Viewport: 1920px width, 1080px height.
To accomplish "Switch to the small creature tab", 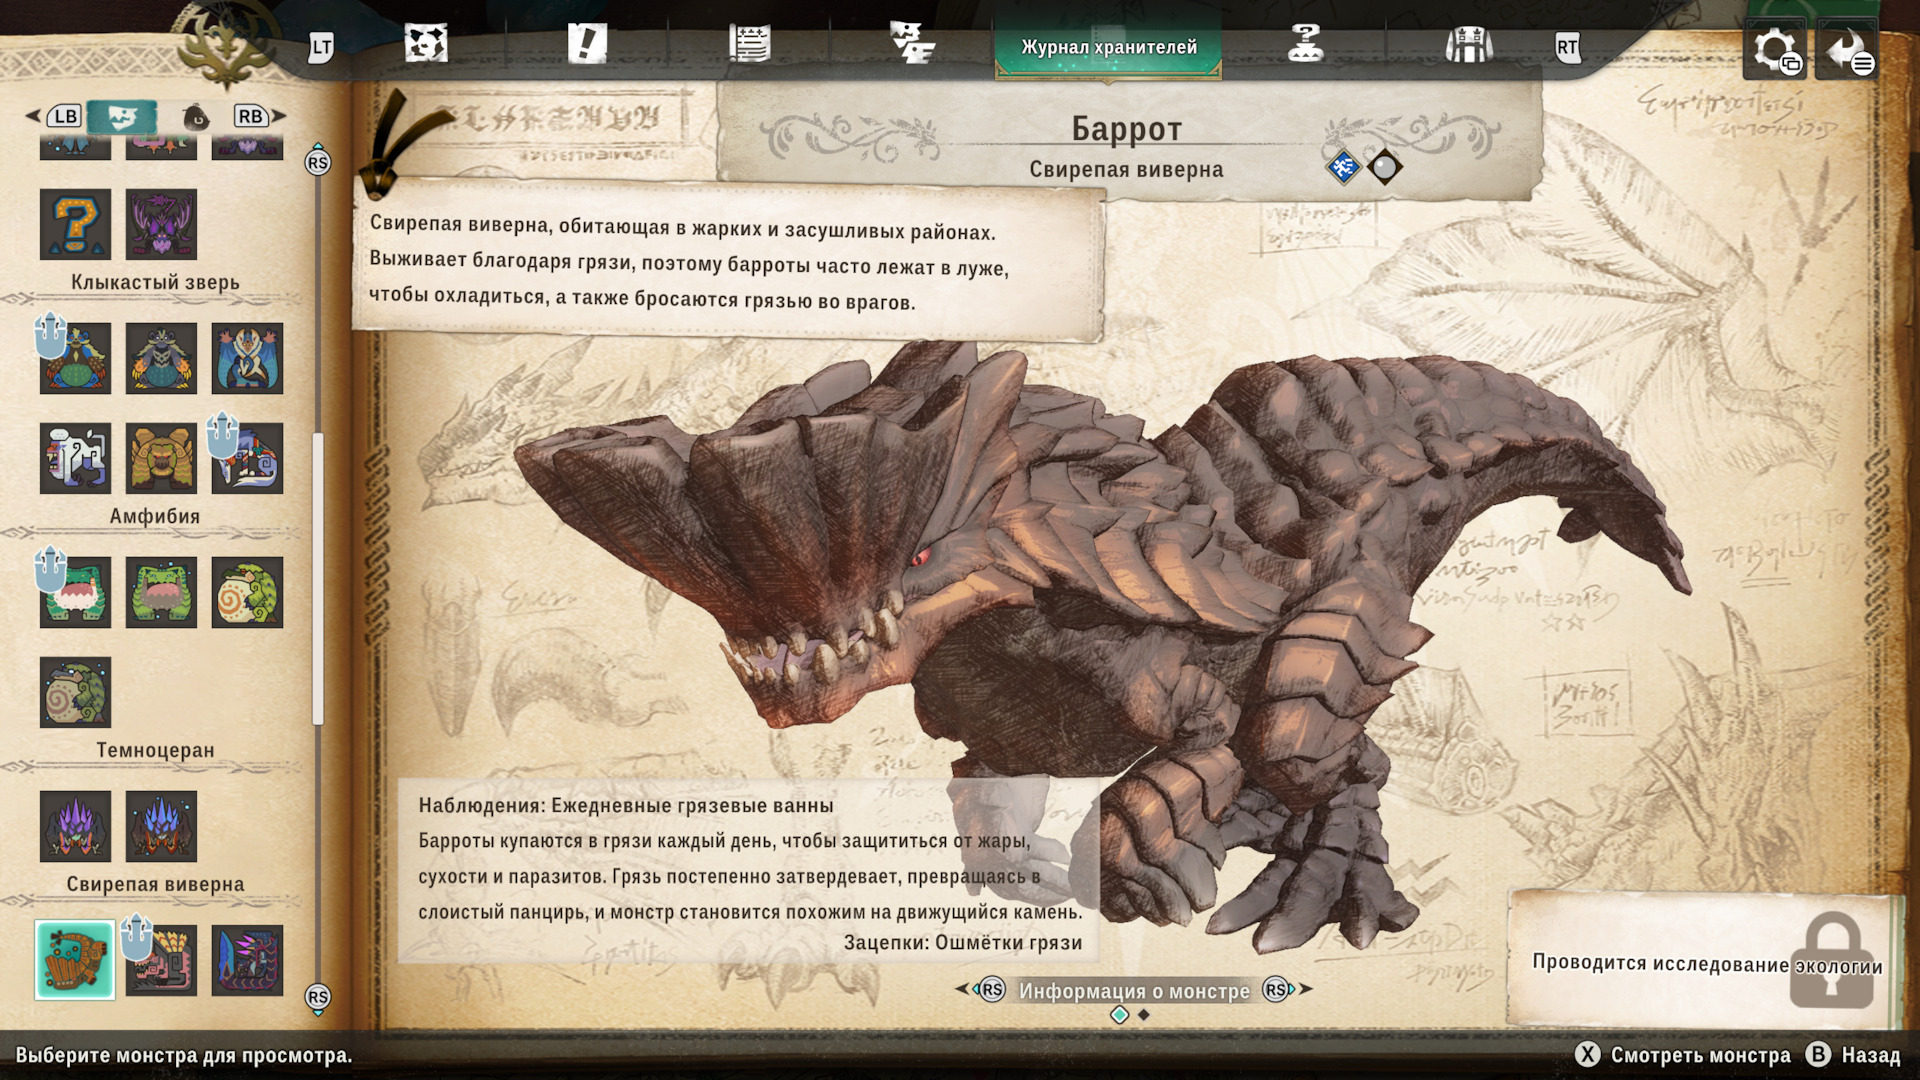I will (196, 117).
